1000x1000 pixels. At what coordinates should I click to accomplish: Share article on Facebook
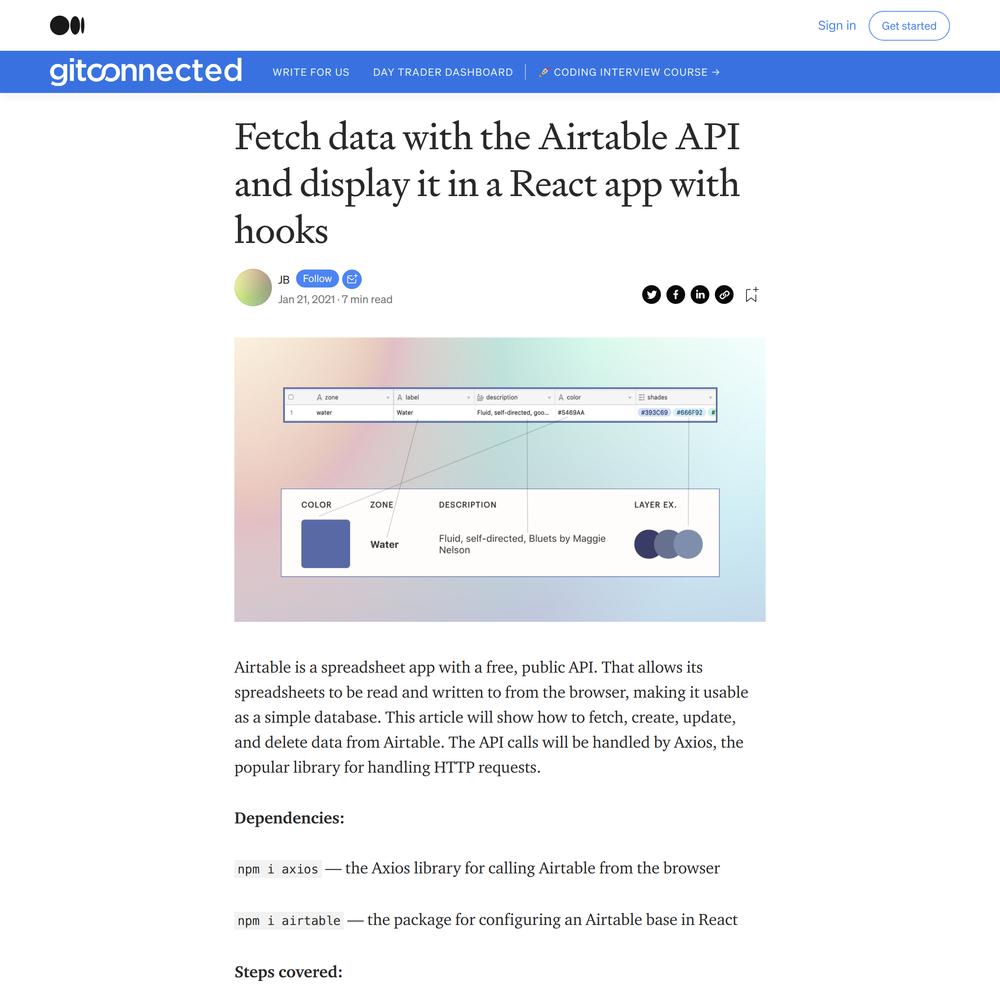[x=675, y=295]
